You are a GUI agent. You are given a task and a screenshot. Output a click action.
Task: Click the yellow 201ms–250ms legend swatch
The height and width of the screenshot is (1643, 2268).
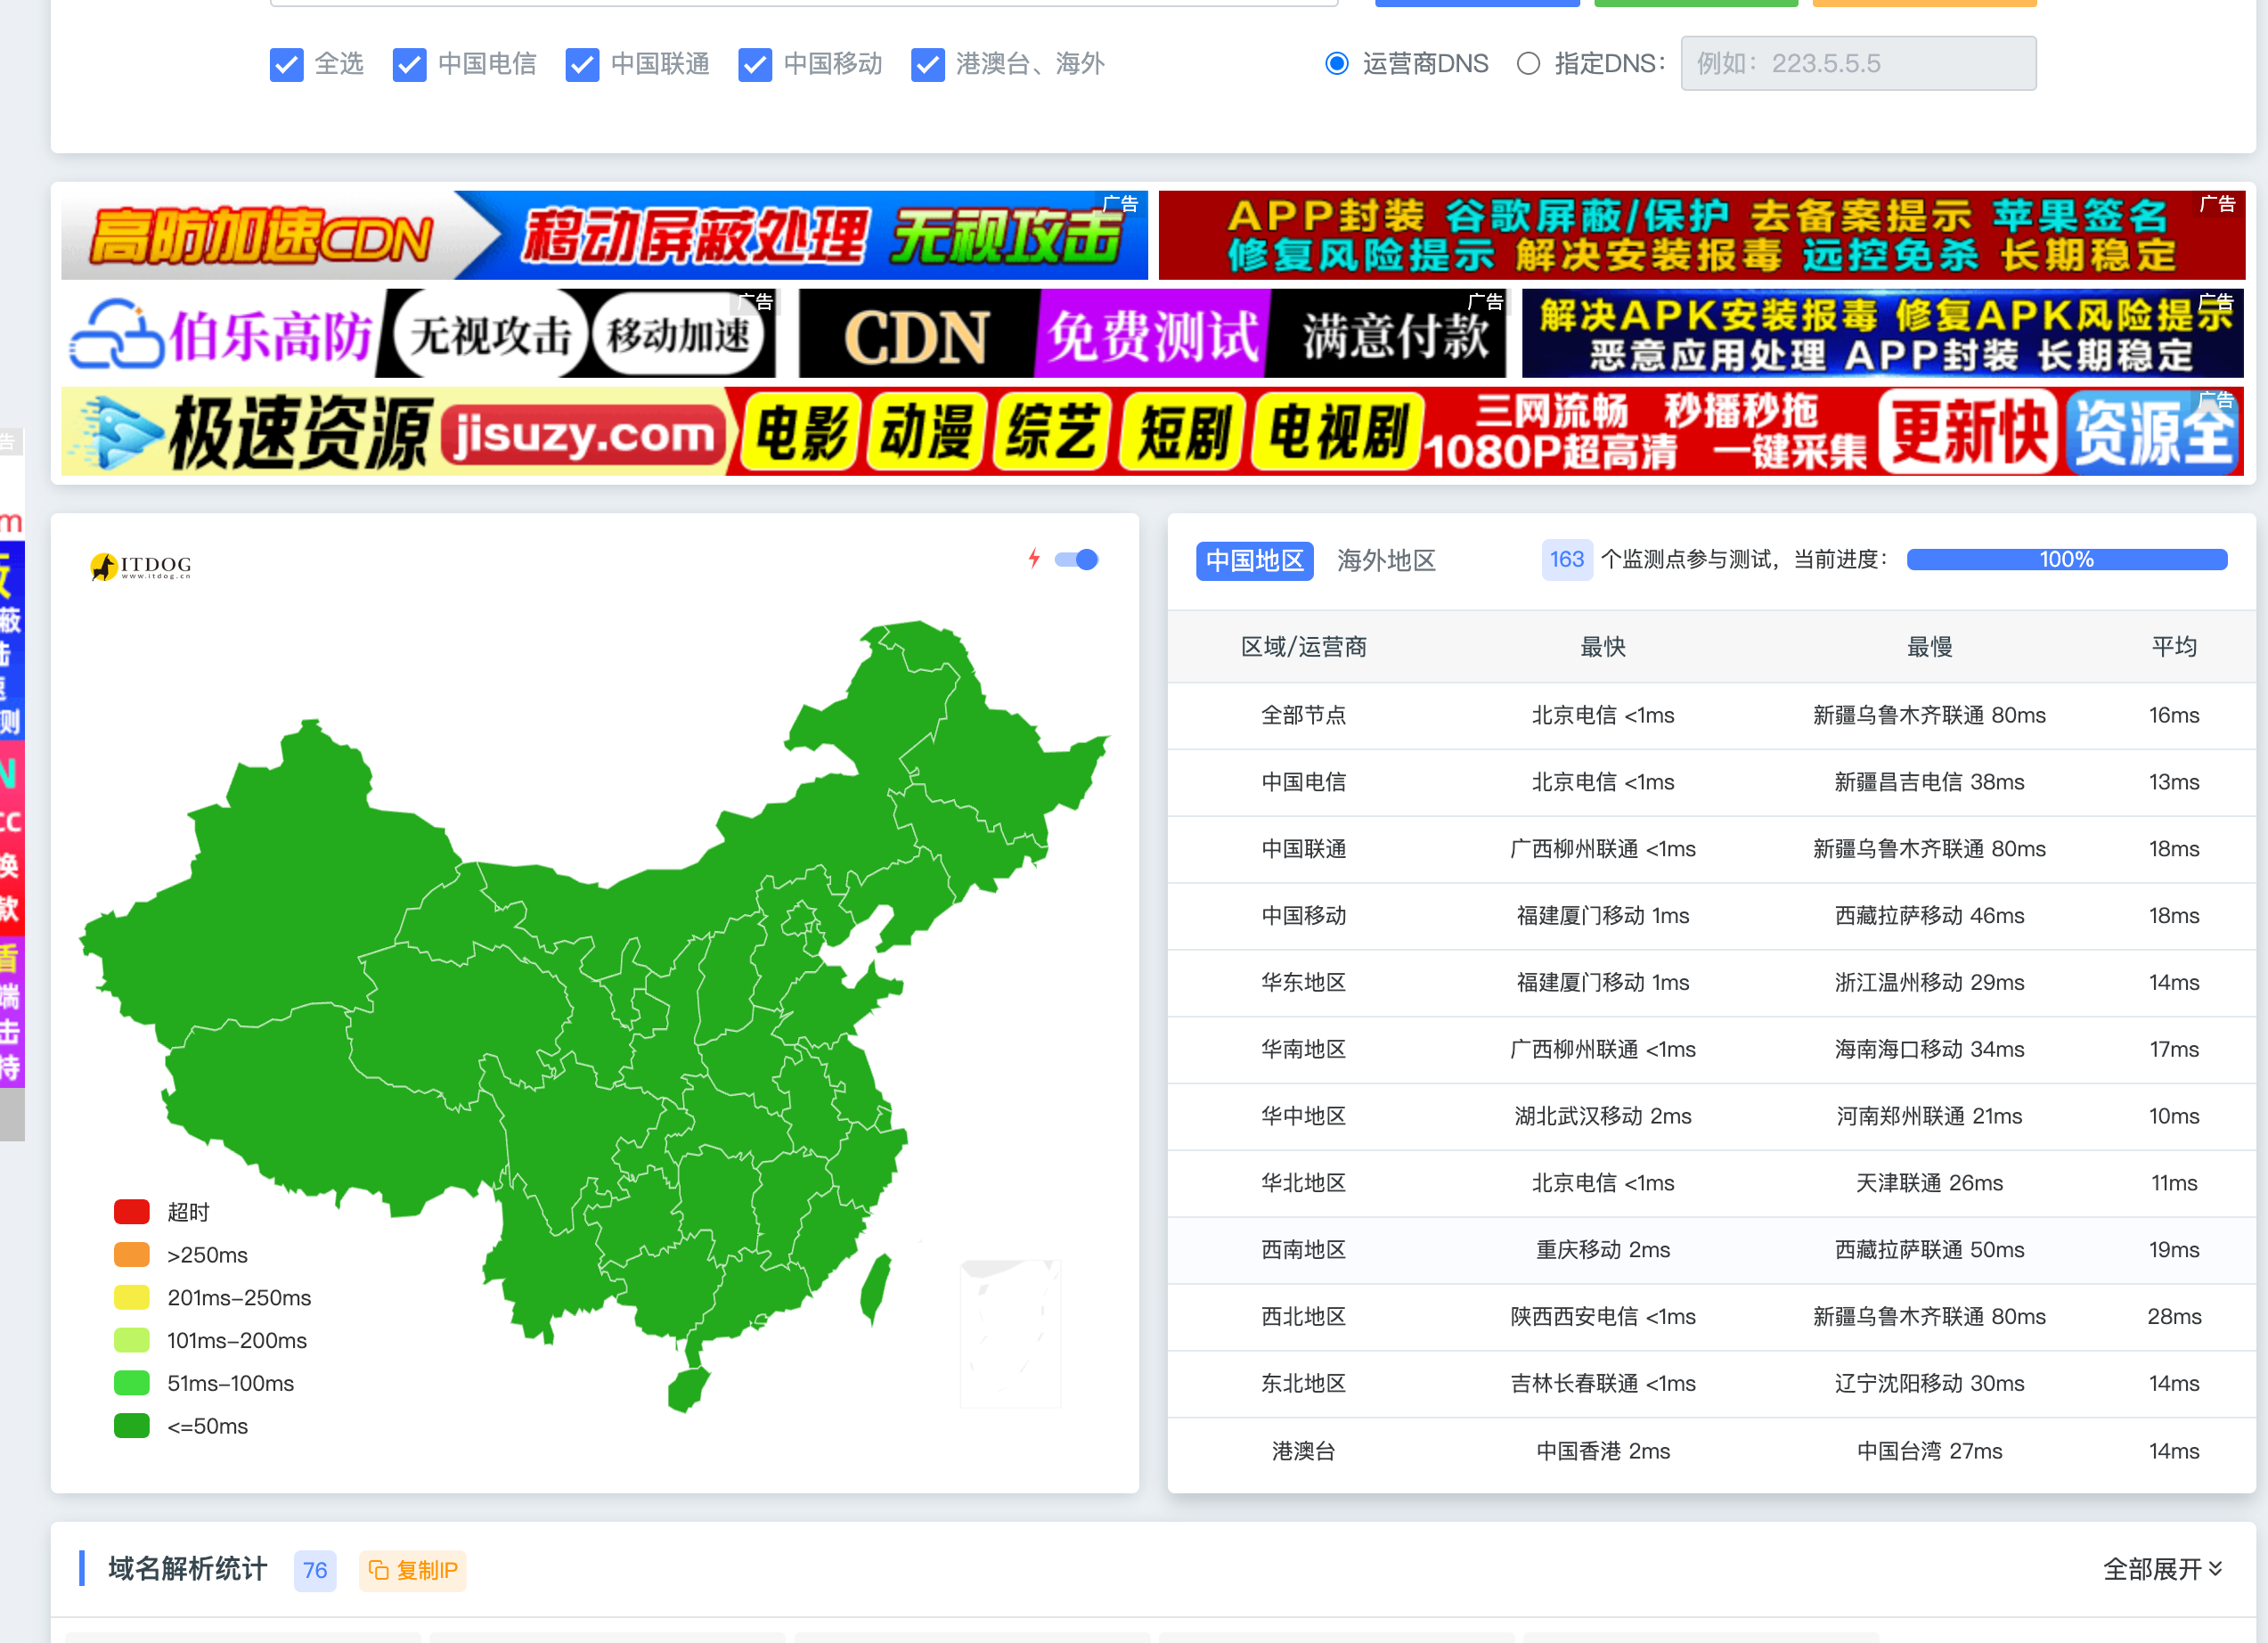[x=132, y=1299]
